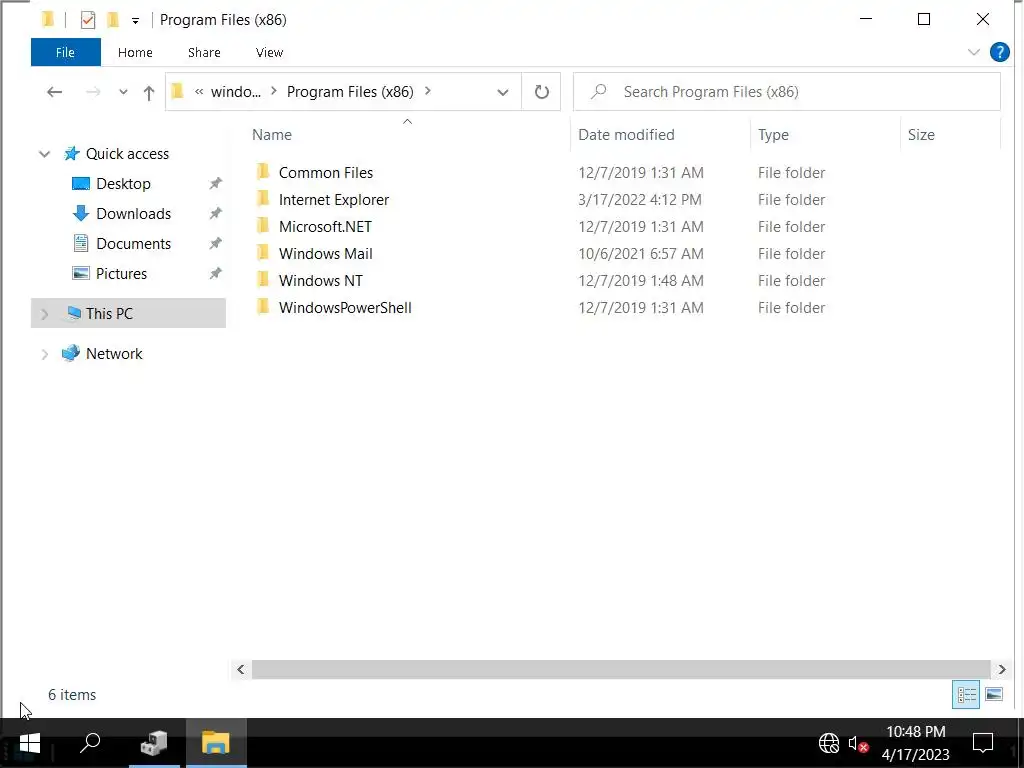Sort by the Size column header
The width and height of the screenshot is (1024, 768).
tap(921, 135)
